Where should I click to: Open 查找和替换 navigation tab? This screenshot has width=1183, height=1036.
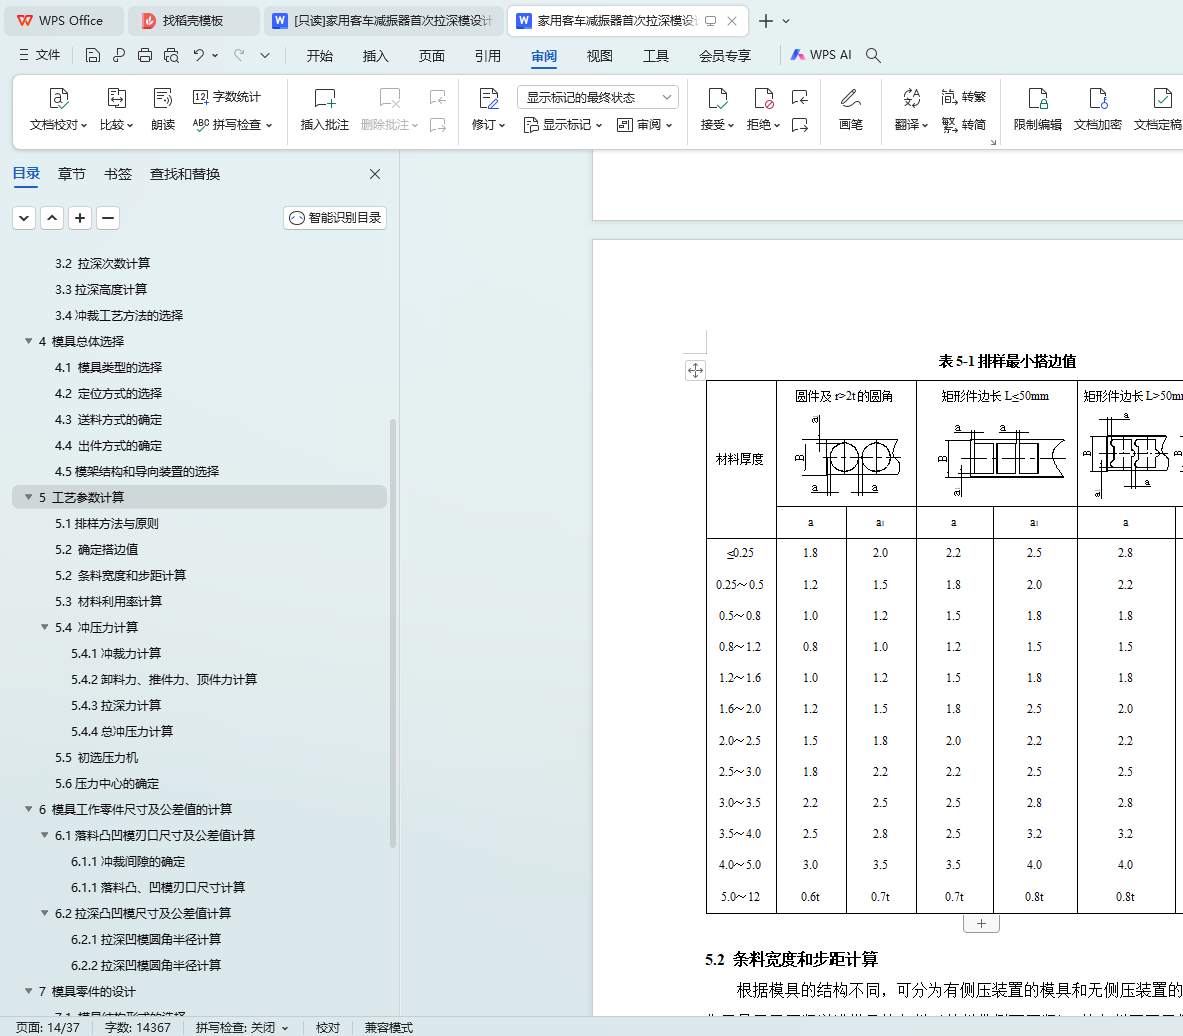185,174
